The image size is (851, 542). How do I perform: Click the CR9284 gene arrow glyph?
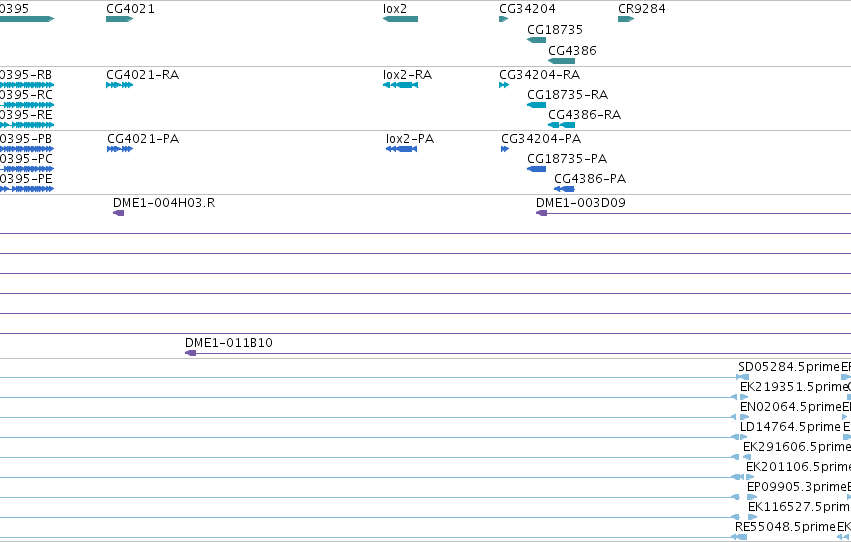(626, 19)
